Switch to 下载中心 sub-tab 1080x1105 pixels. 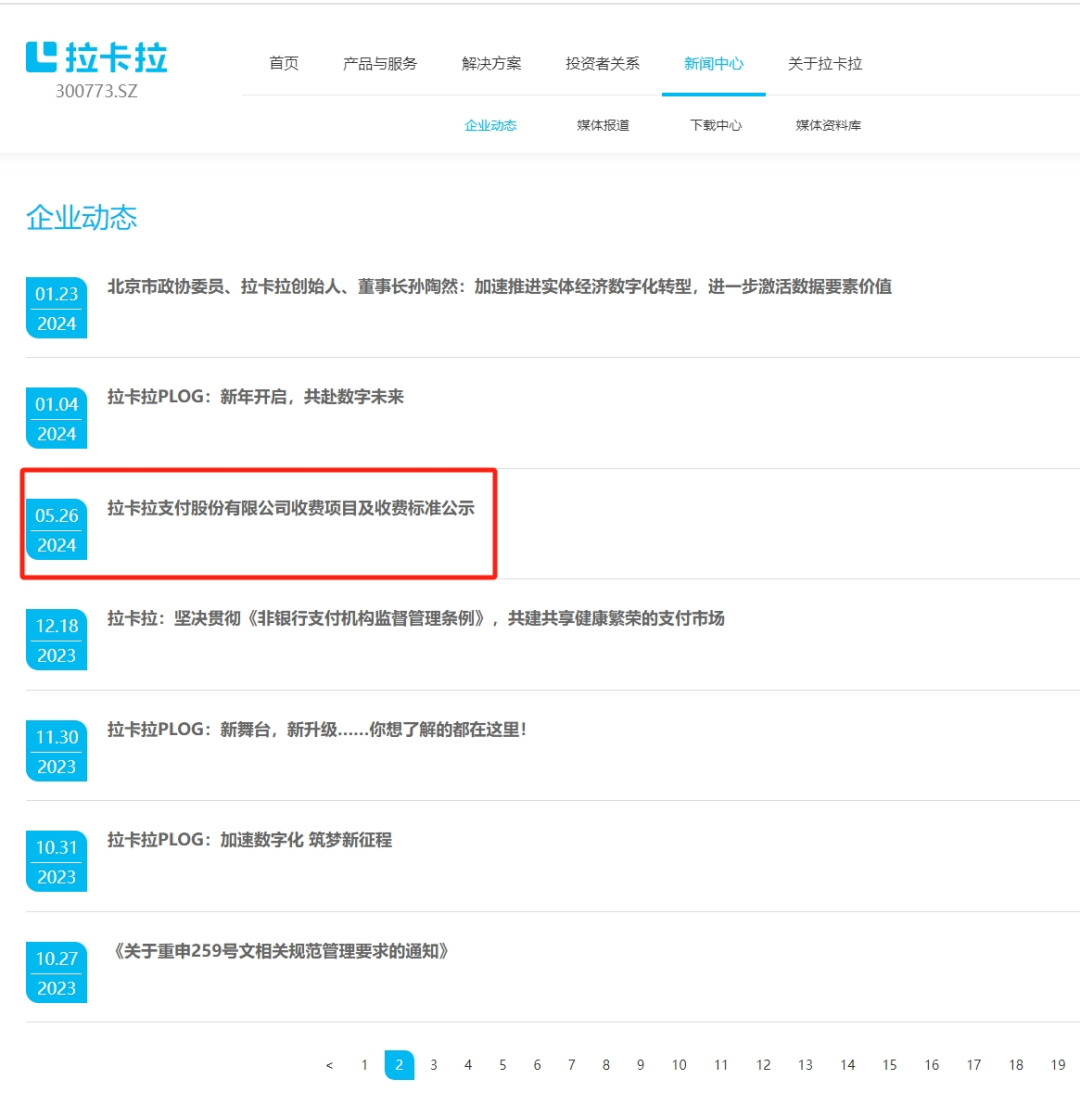pos(716,125)
